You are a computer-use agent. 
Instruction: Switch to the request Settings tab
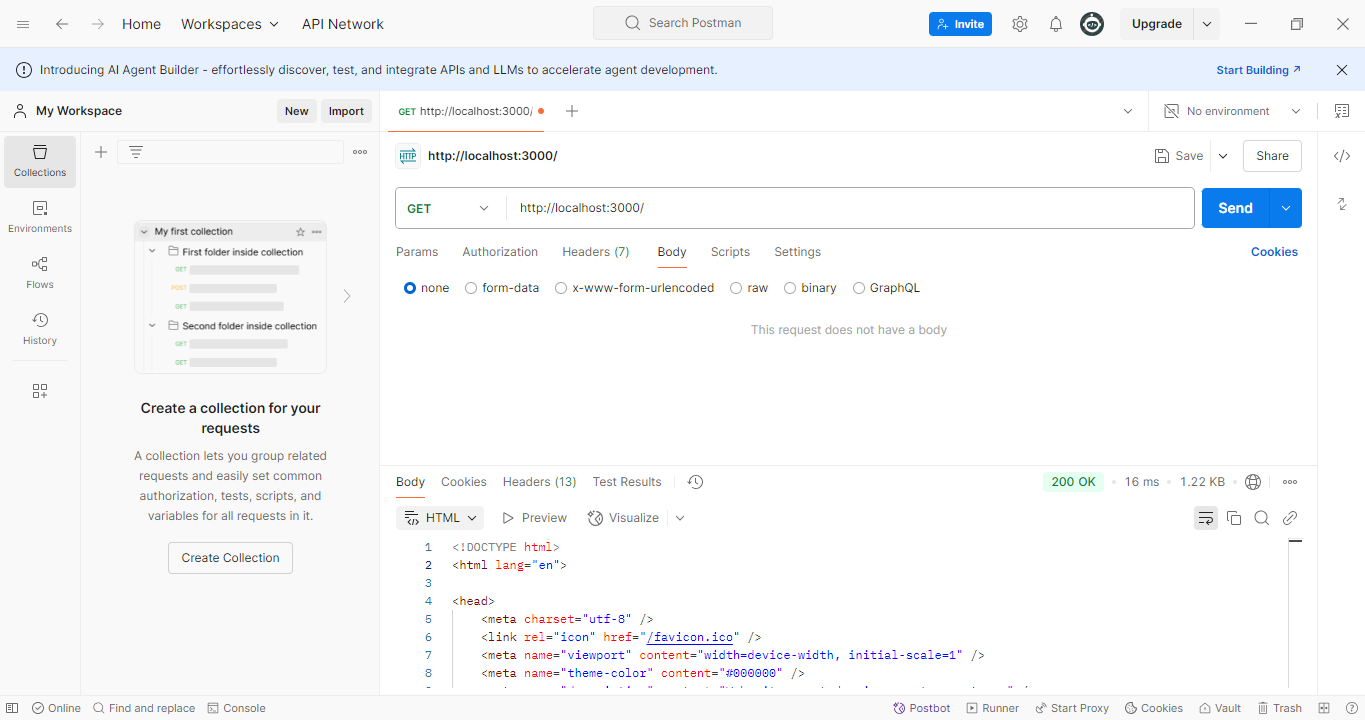(797, 252)
